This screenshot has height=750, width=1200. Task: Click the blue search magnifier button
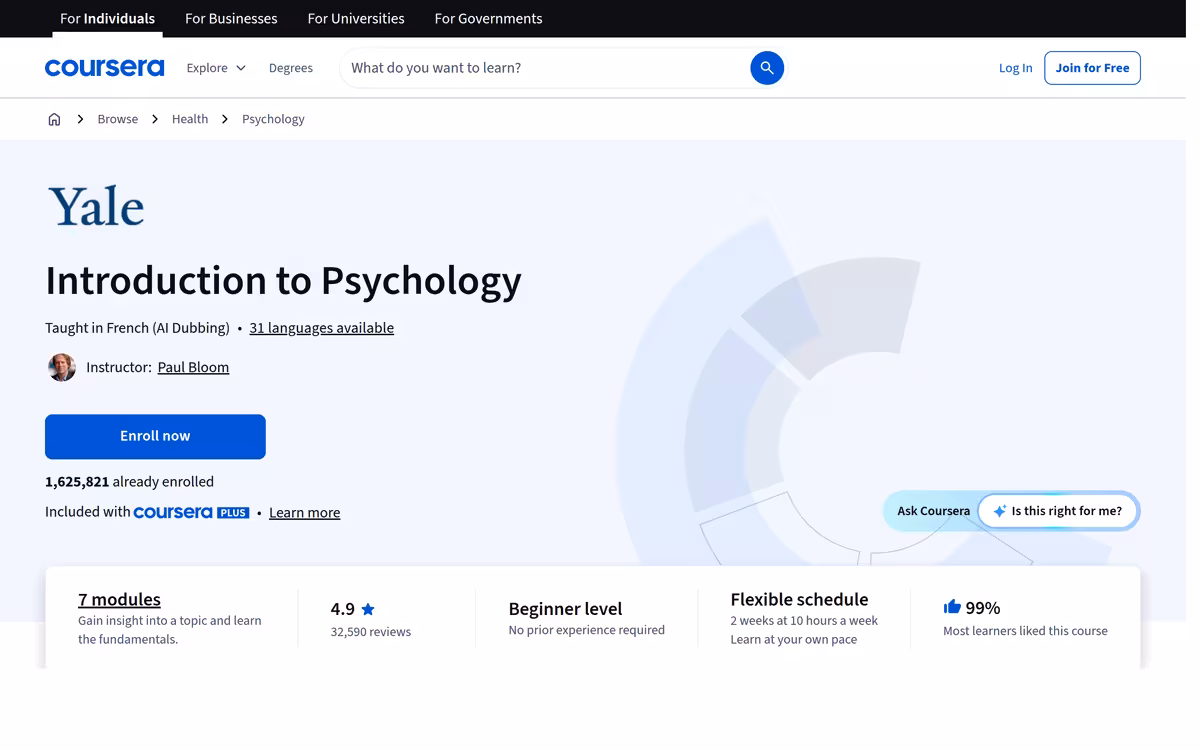tap(767, 68)
